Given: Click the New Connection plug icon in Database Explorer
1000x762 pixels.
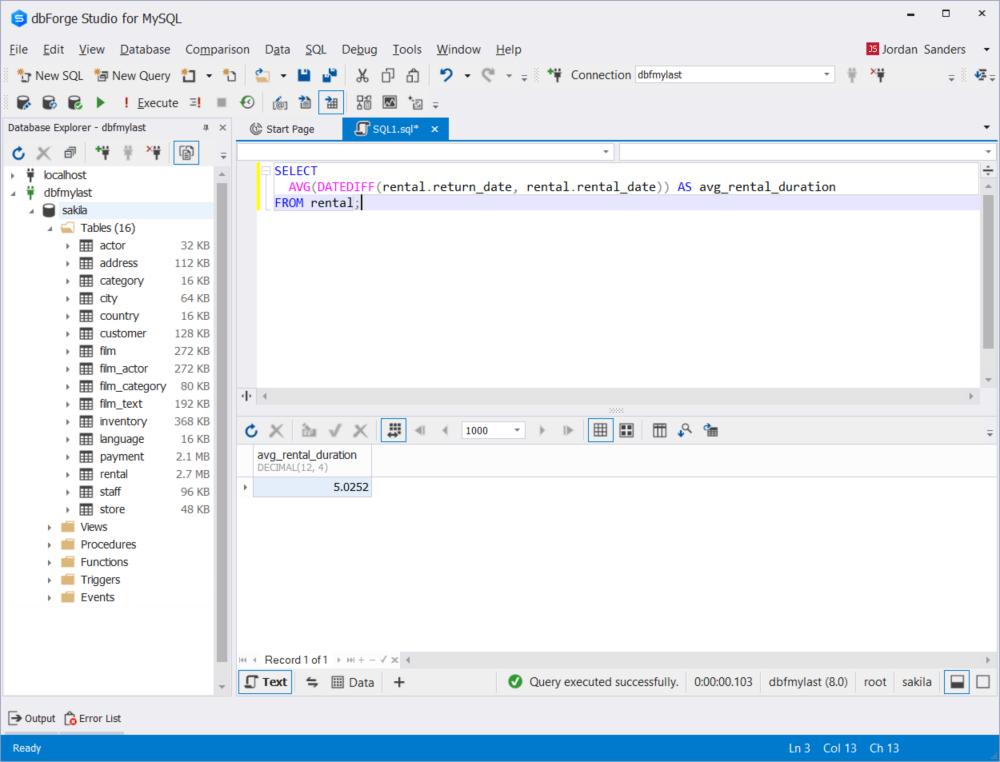Looking at the screenshot, I should (x=102, y=153).
